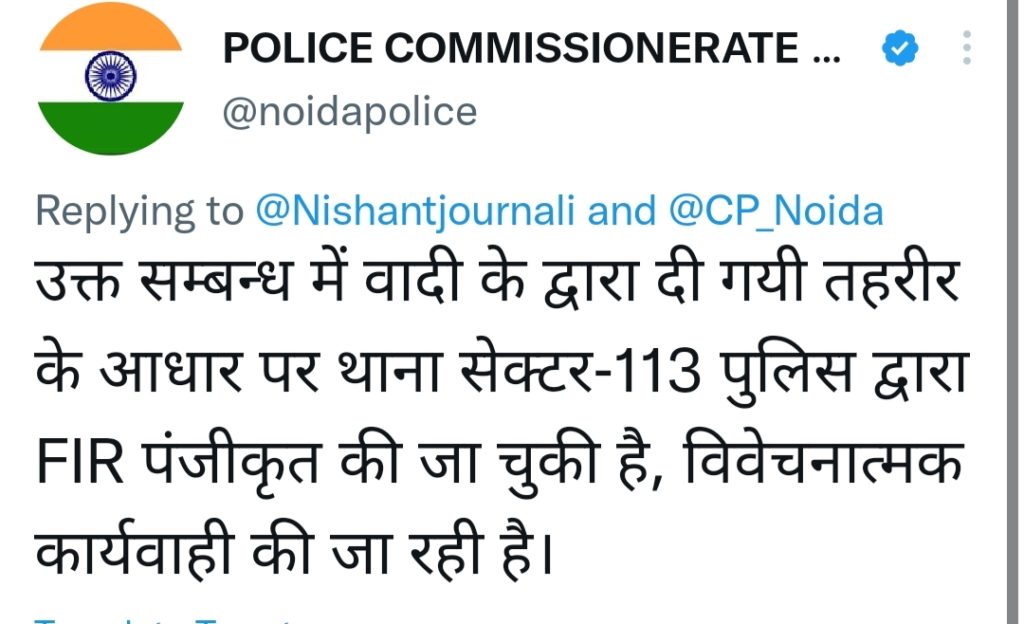The image size is (1024, 624).
Task: Click the Ashoka Chakra in the avatar
Action: pos(110,76)
